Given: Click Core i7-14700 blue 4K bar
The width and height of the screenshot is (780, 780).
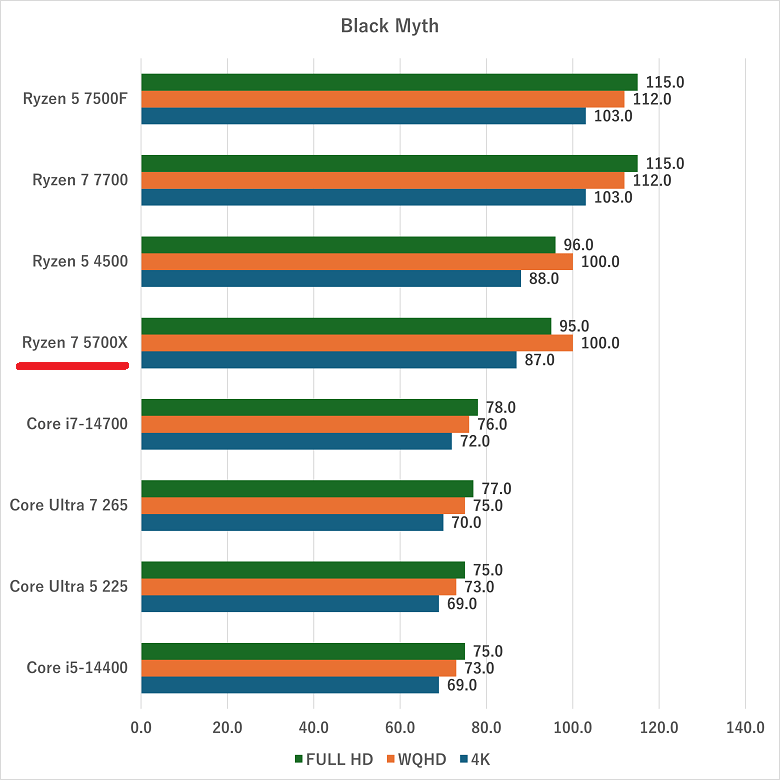Looking at the screenshot, I should click(x=296, y=441).
